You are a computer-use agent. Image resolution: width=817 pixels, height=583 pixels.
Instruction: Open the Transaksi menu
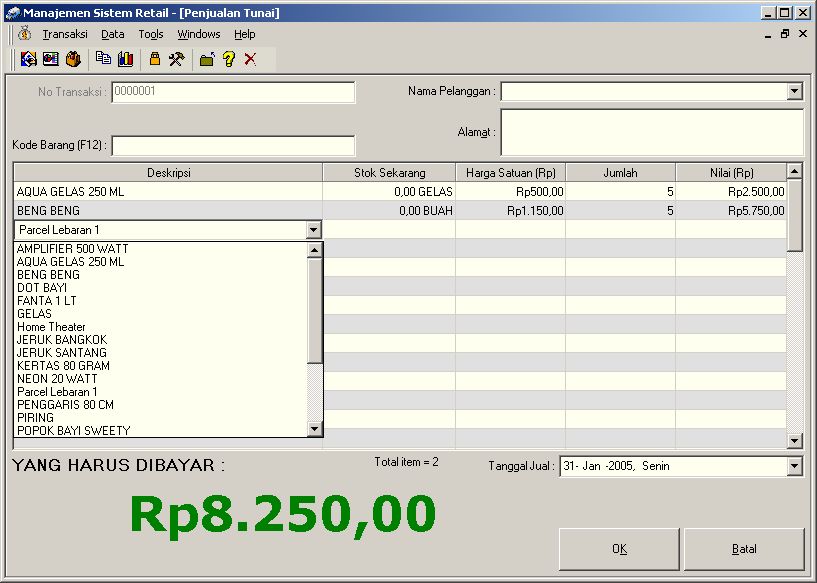pyautogui.click(x=65, y=34)
